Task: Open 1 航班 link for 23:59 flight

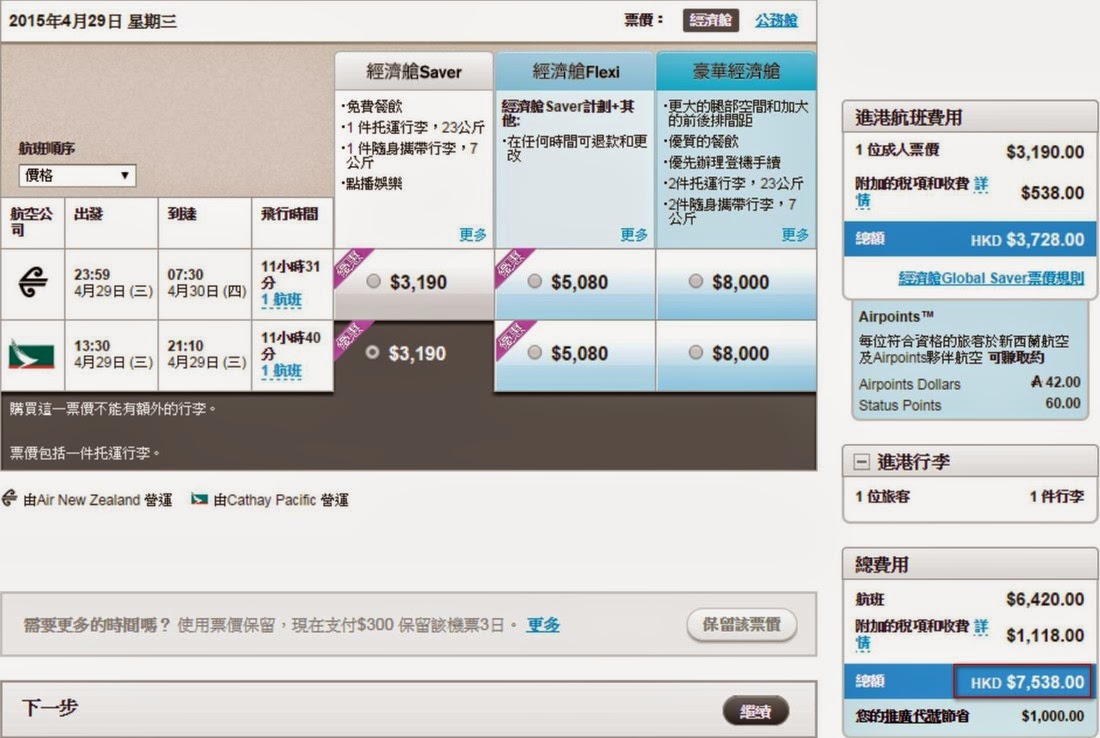Action: click(281, 299)
